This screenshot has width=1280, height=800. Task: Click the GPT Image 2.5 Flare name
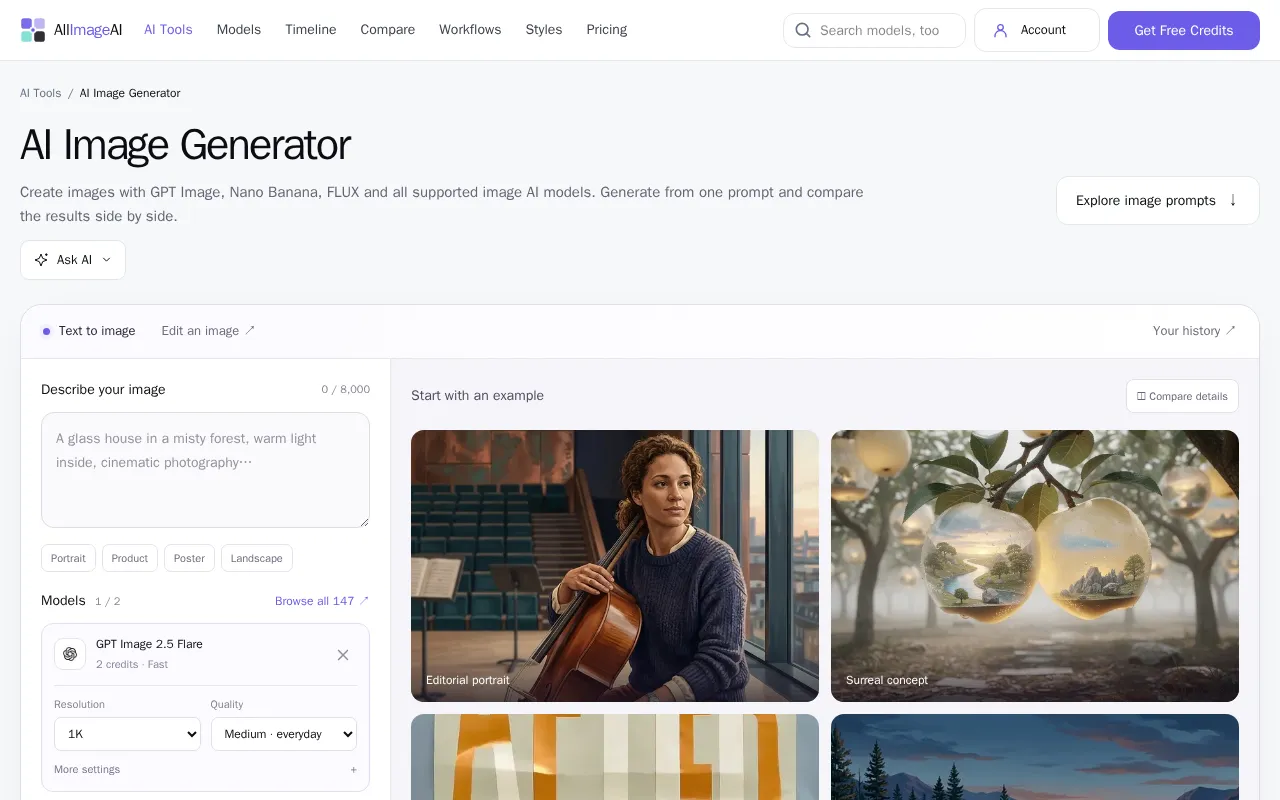149,644
